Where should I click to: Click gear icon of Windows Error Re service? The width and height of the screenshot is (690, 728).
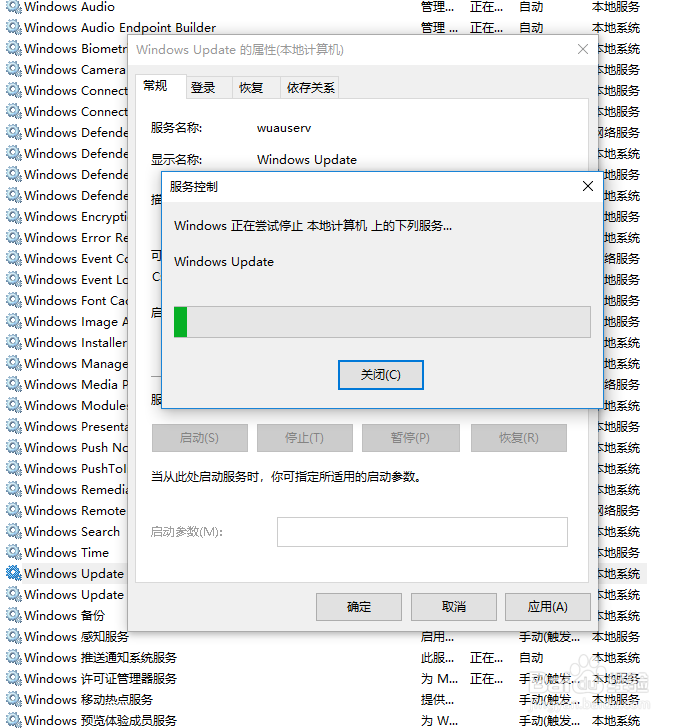click(13, 237)
